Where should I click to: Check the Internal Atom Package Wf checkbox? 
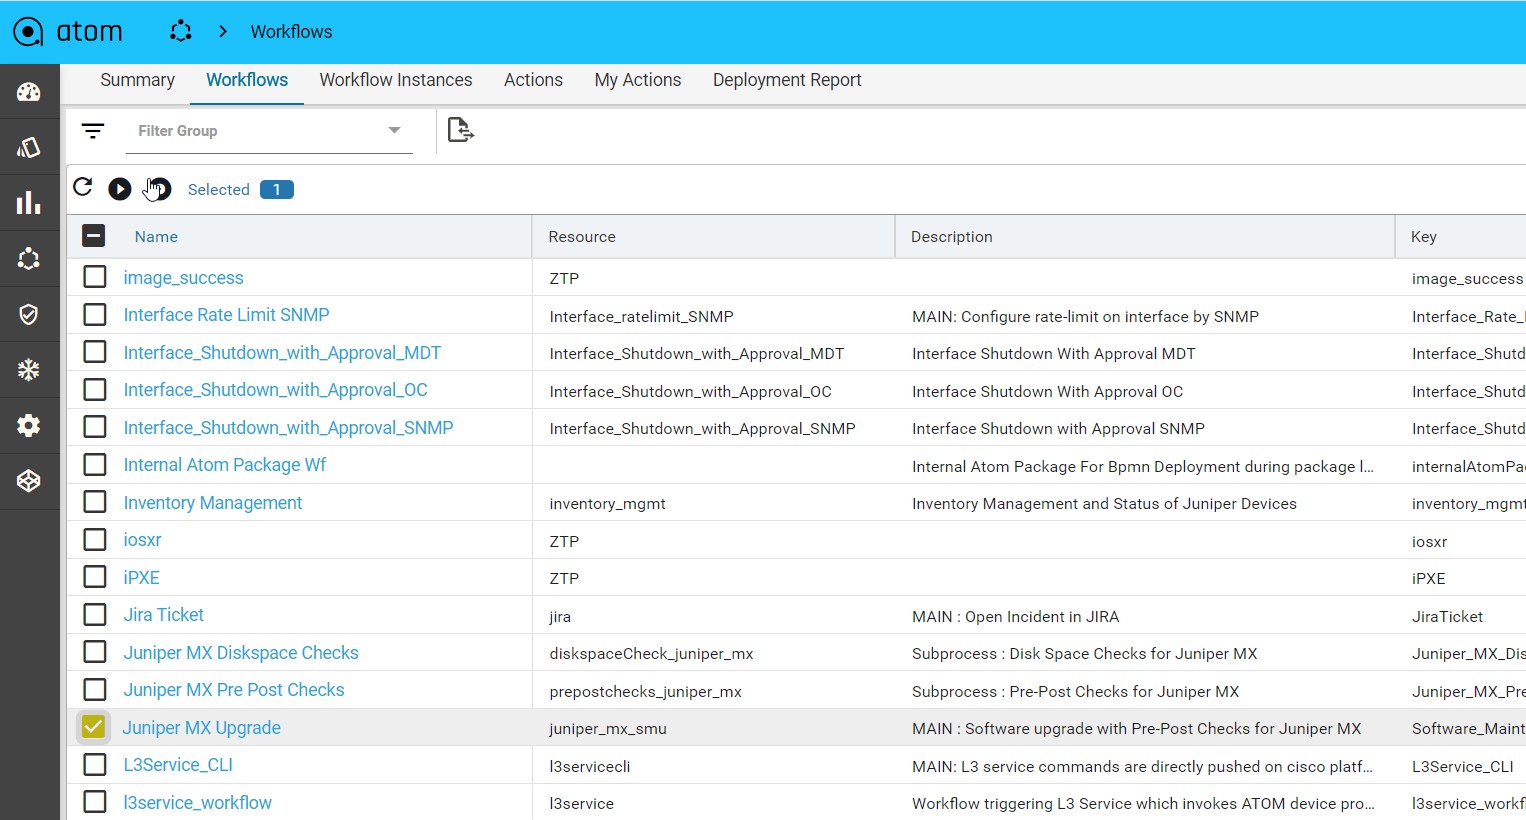pyautogui.click(x=95, y=465)
